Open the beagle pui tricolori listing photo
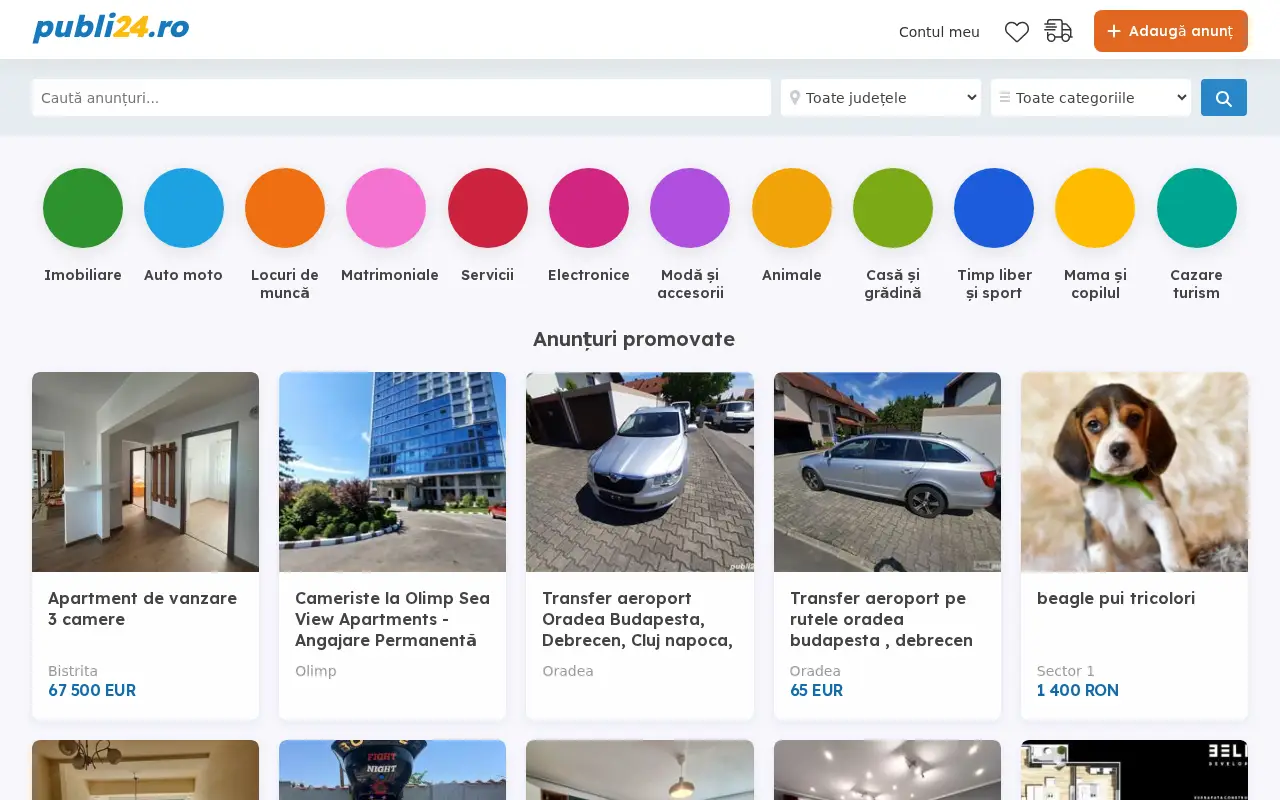The height and width of the screenshot is (800, 1280). tap(1134, 472)
